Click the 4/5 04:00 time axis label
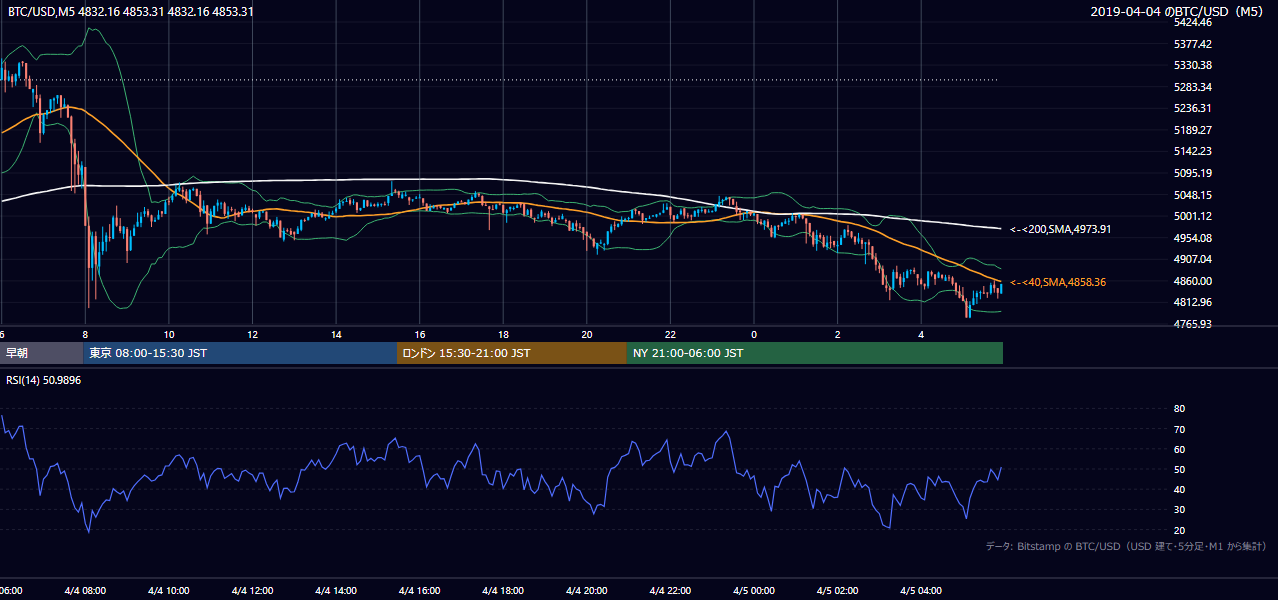The width and height of the screenshot is (1278, 600). tap(922, 591)
